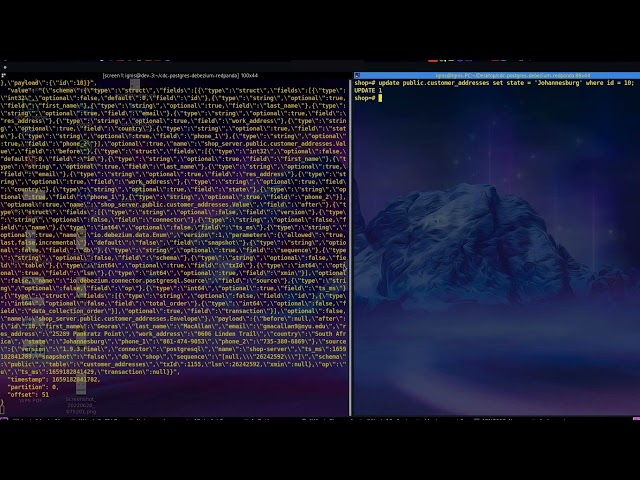The height and width of the screenshot is (480, 640).
Task: Open the left terminal window menu icon
Action: (x=3, y=76)
